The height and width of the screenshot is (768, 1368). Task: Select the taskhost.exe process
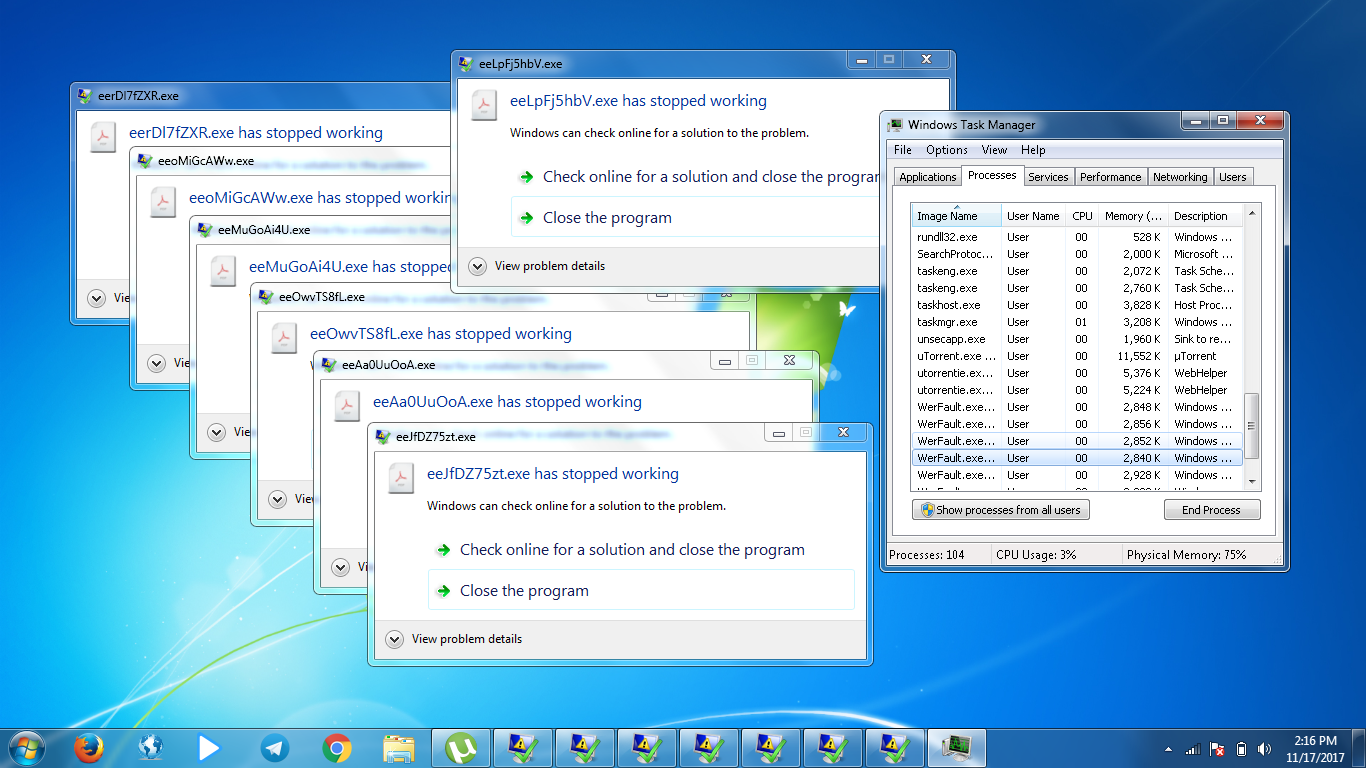pyautogui.click(x=1078, y=305)
